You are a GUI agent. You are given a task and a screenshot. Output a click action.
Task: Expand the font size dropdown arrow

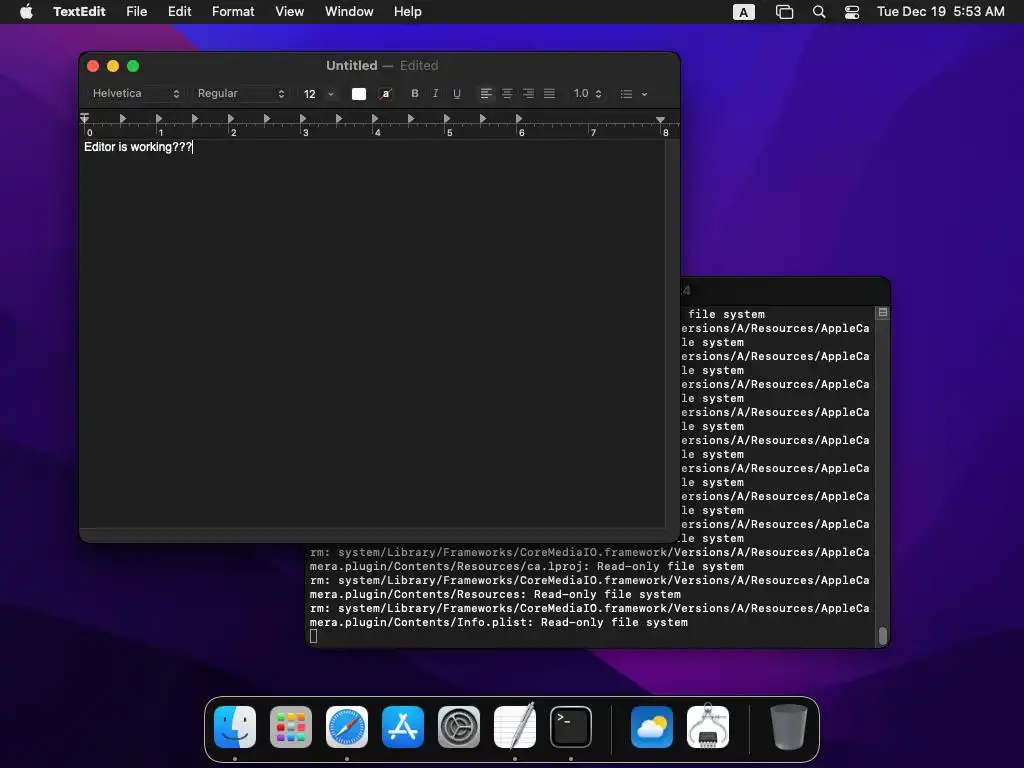click(x=331, y=94)
